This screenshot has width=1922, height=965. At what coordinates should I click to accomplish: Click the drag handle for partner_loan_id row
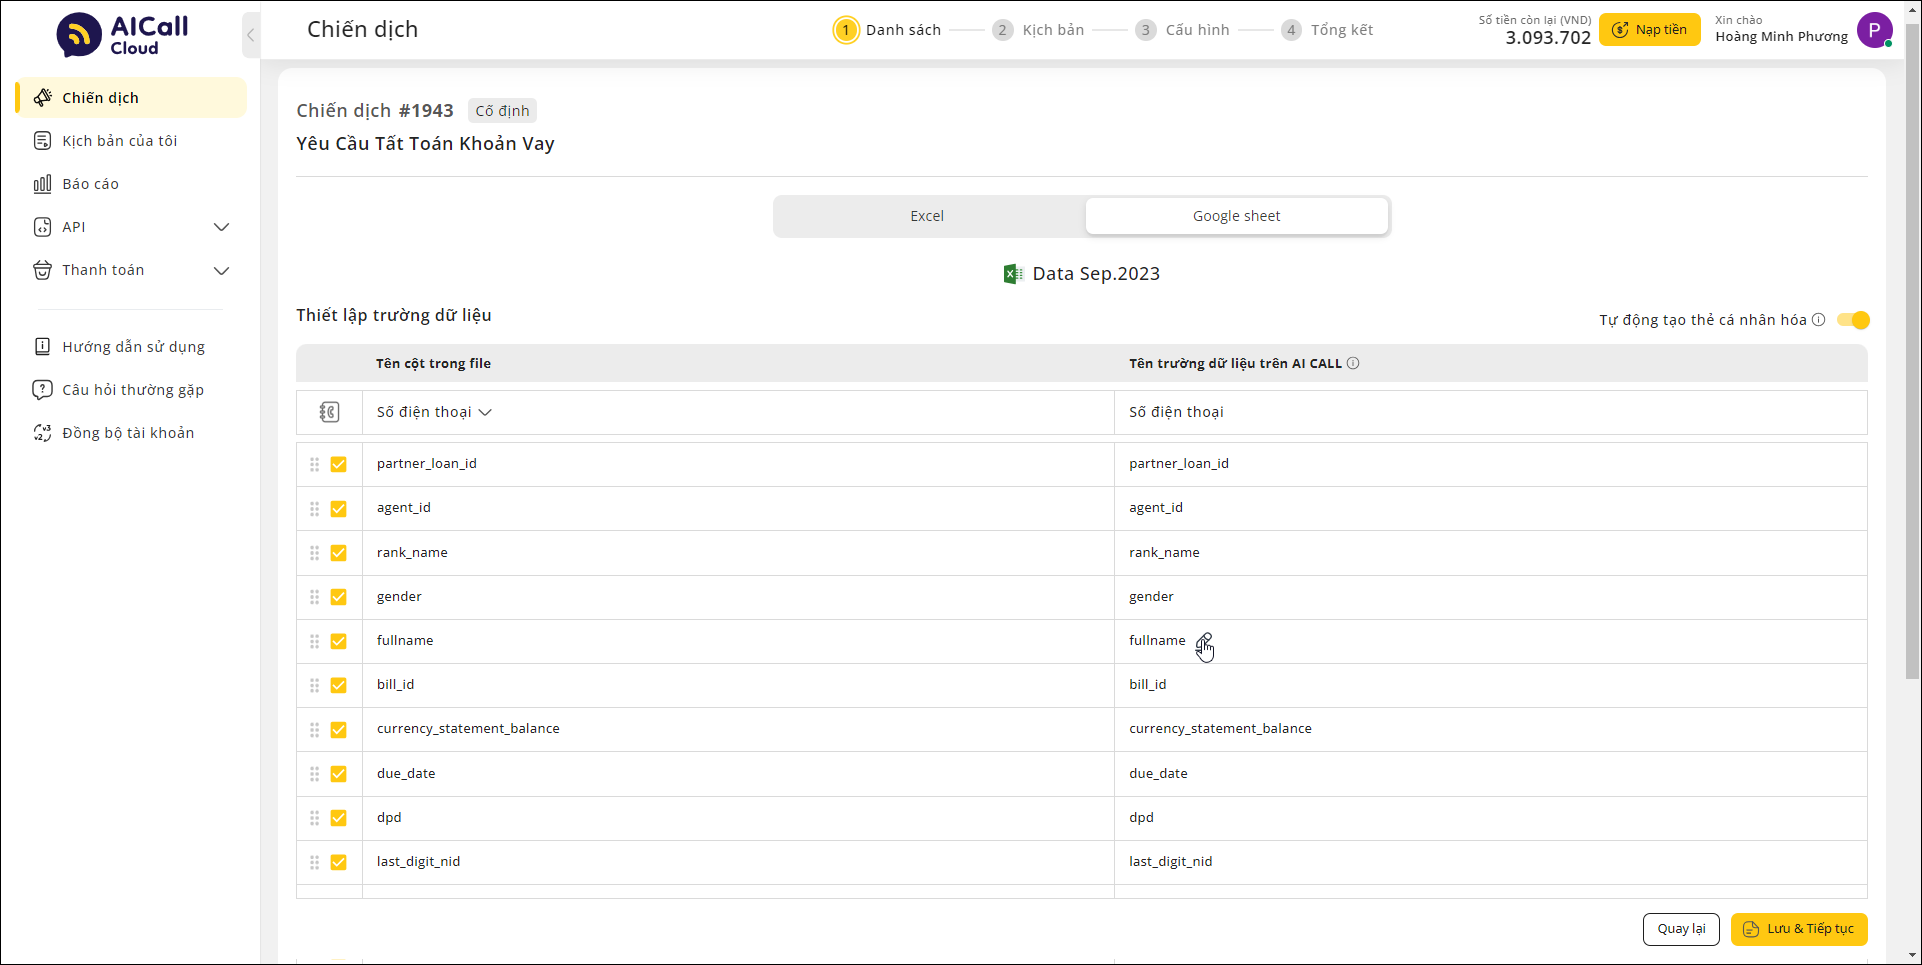[x=314, y=464]
